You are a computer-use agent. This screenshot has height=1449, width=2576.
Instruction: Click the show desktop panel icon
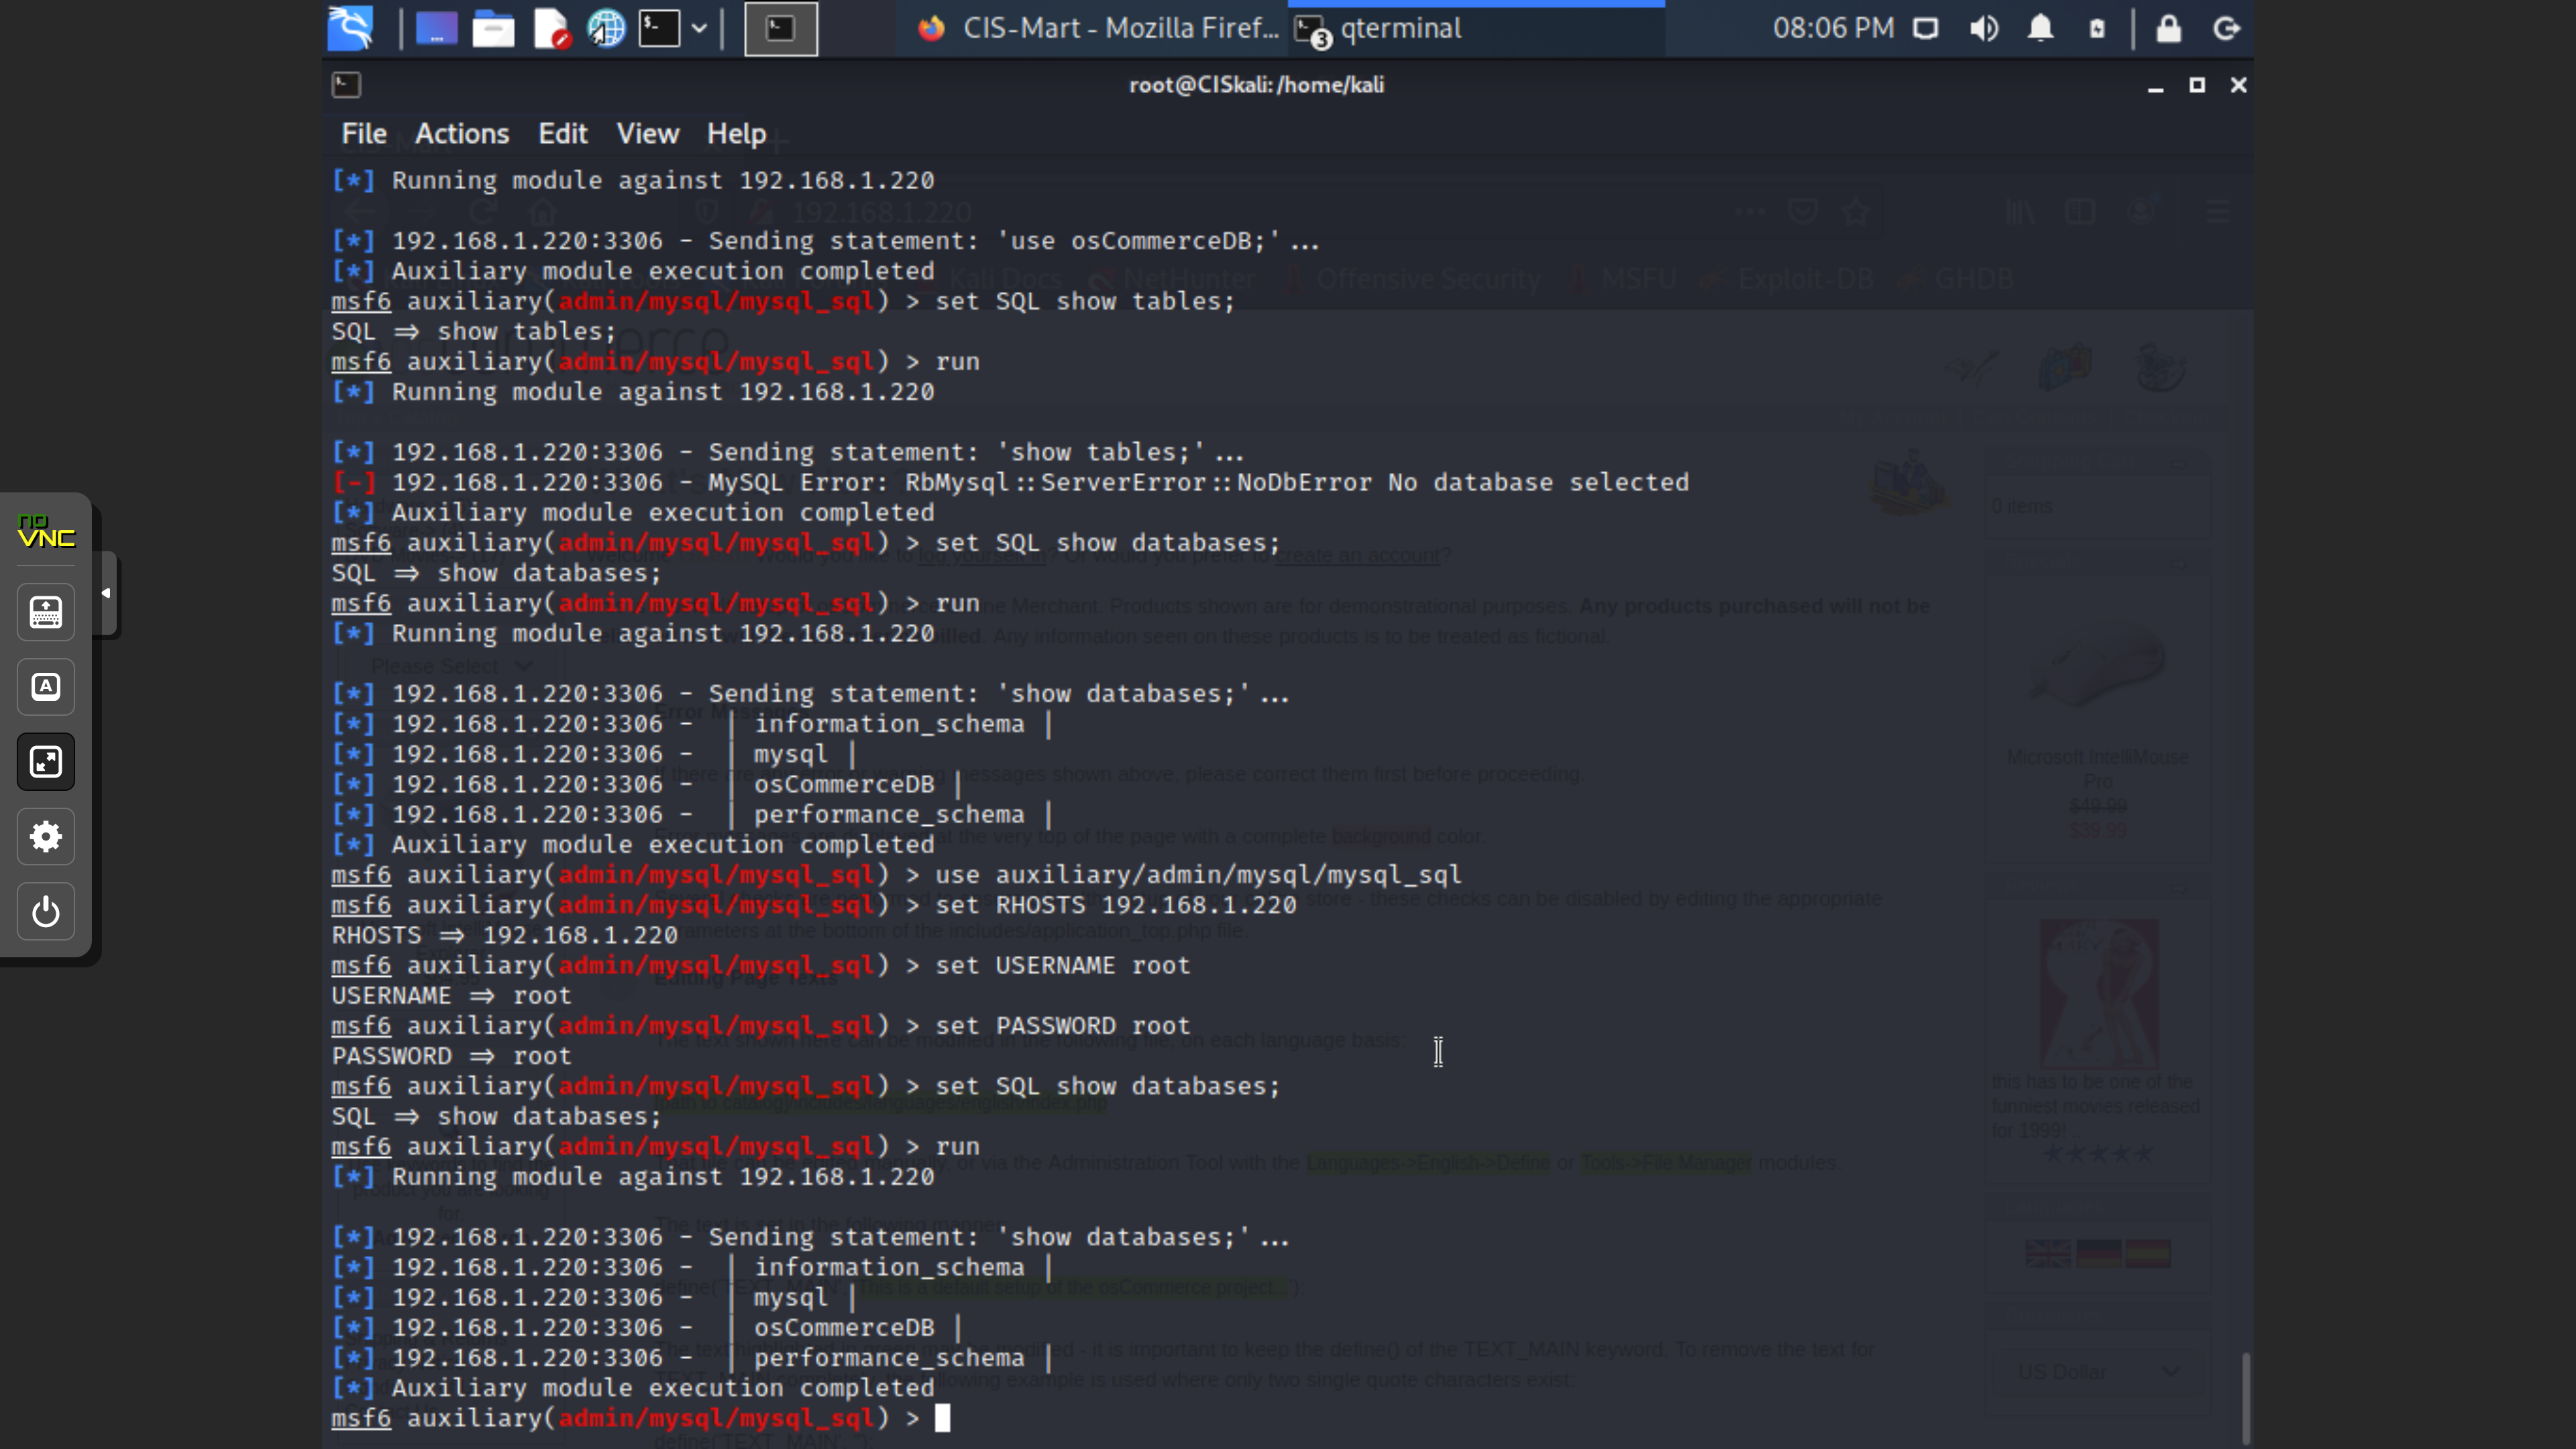pyautogui.click(x=436, y=28)
